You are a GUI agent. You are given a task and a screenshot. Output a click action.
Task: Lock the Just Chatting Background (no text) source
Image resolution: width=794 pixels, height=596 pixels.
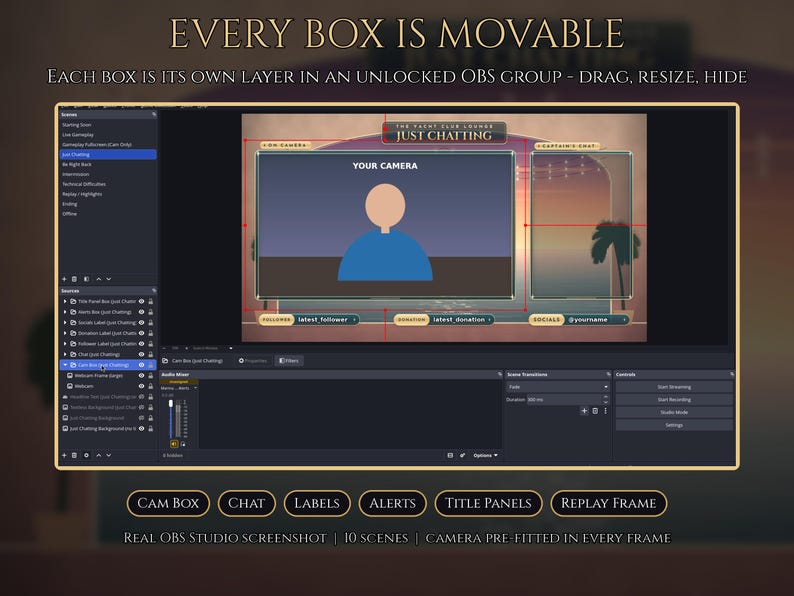click(x=150, y=428)
